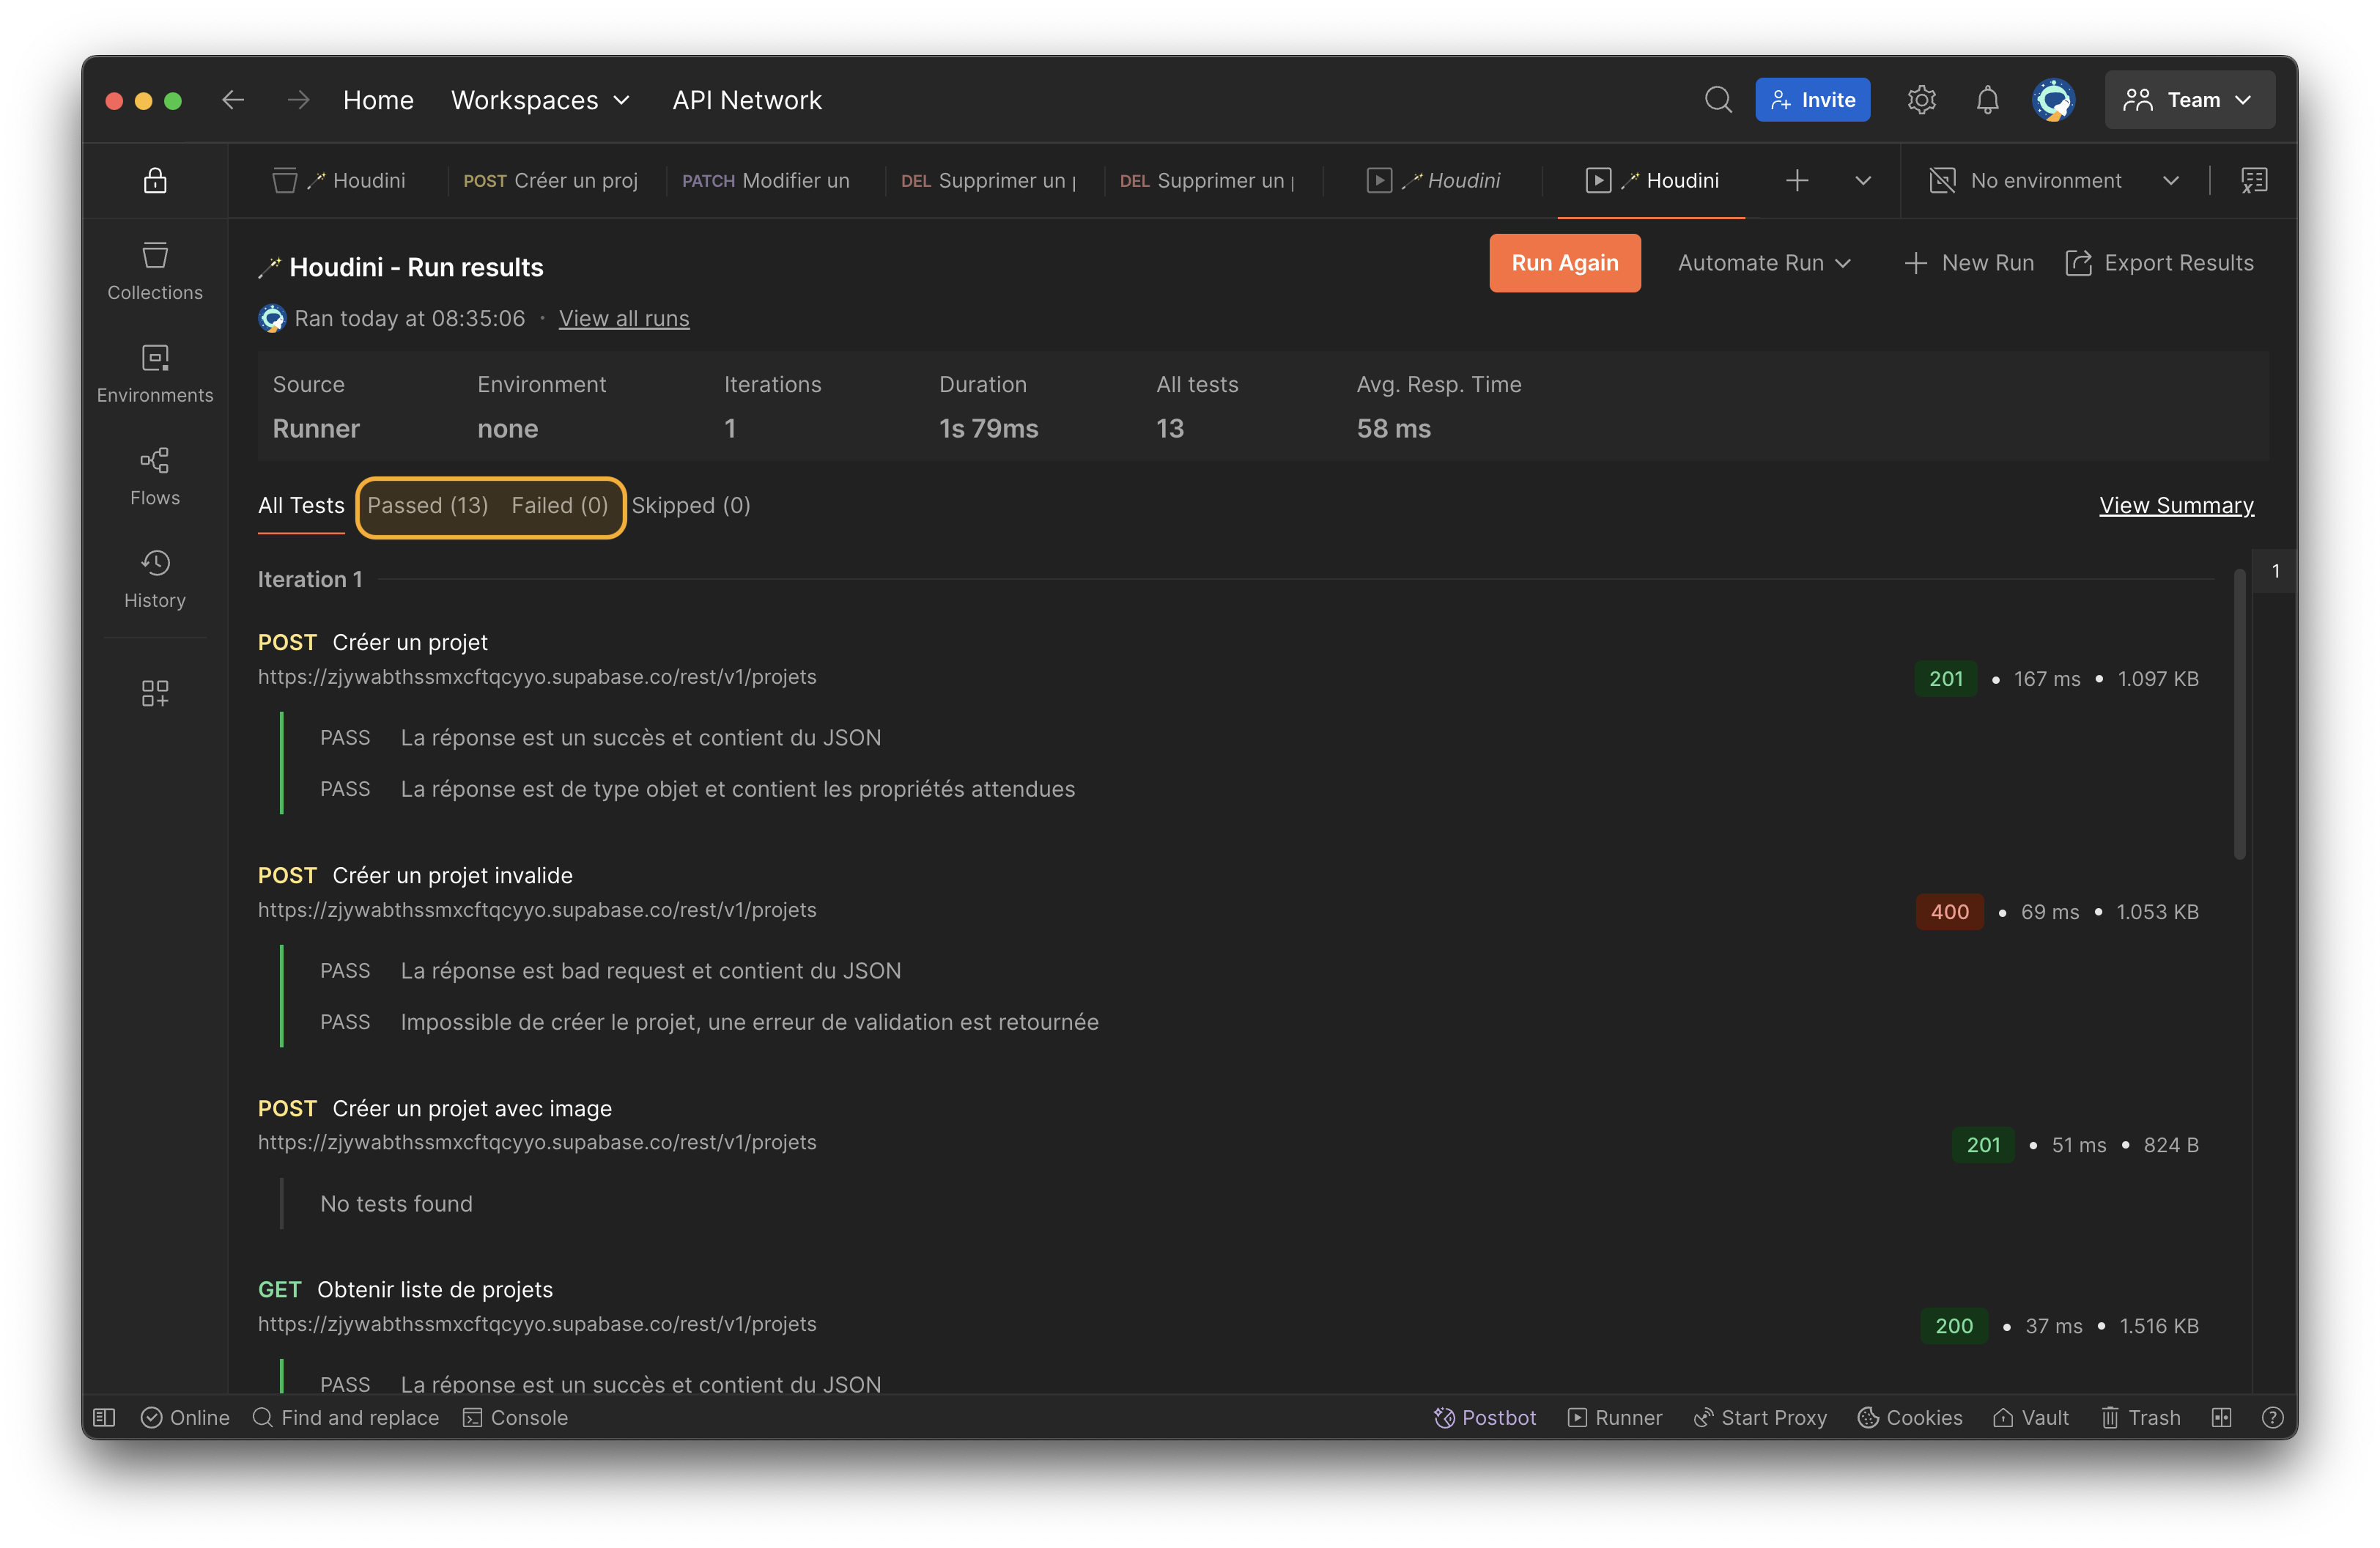Screen dimensions: 2380x1548
Task: Open the Team dropdown
Action: [2189, 100]
